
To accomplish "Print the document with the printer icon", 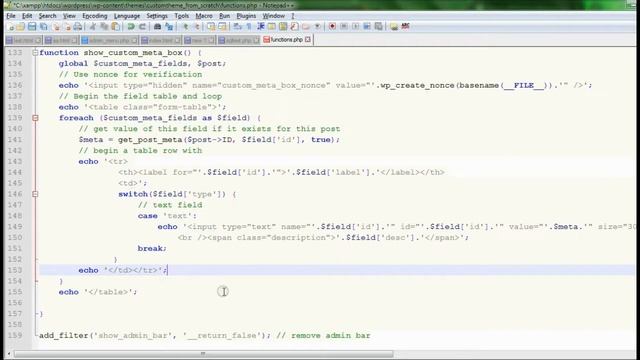I will tap(78, 27).
